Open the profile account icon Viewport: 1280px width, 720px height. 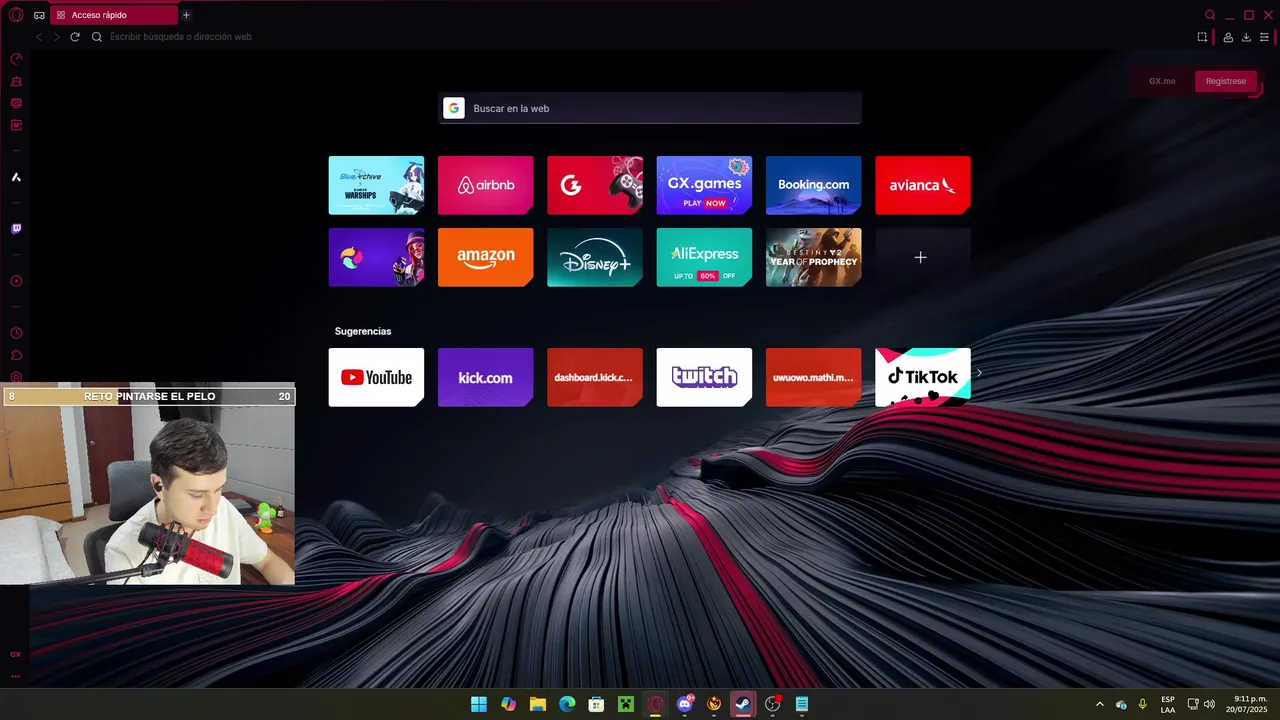click(x=1228, y=37)
